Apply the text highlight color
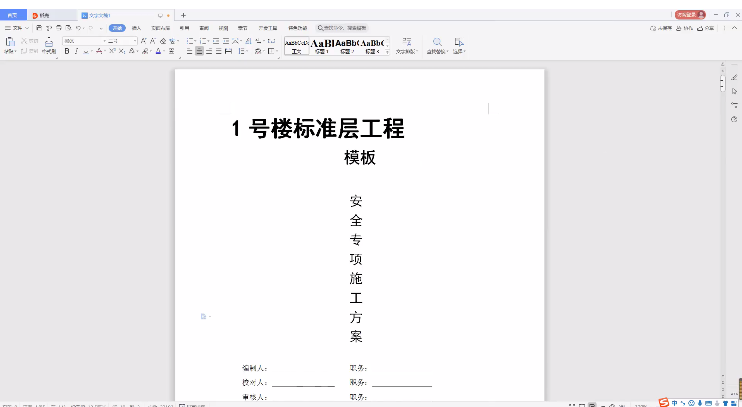742x407 pixels. click(x=144, y=51)
